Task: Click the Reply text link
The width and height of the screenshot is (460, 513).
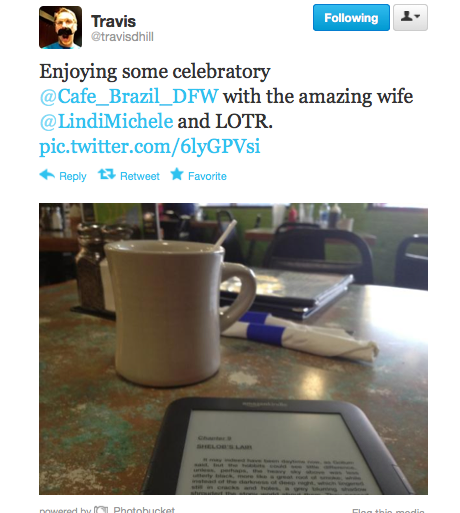Action: coord(73,176)
